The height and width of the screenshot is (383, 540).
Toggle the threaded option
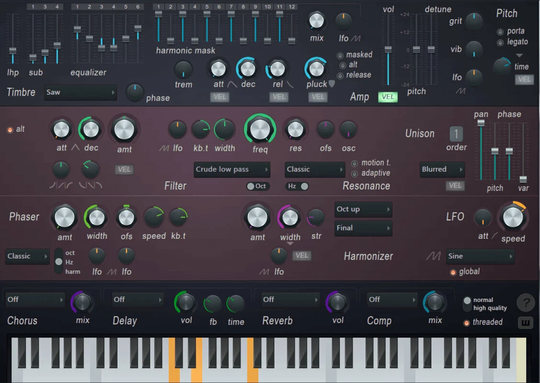click(x=467, y=323)
